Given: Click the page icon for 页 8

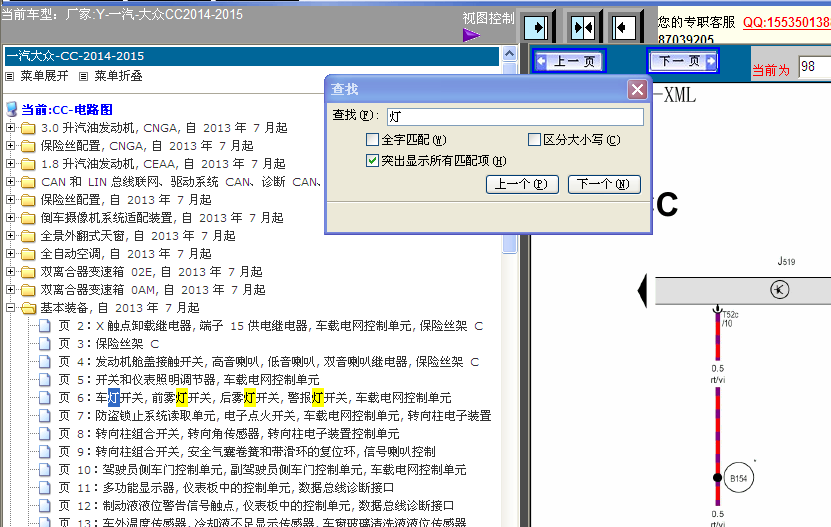Looking at the screenshot, I should (45, 434).
